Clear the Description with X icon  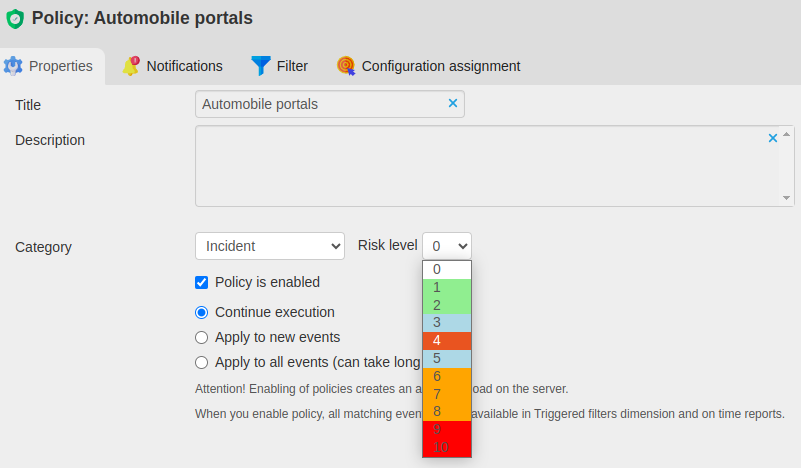[772, 138]
